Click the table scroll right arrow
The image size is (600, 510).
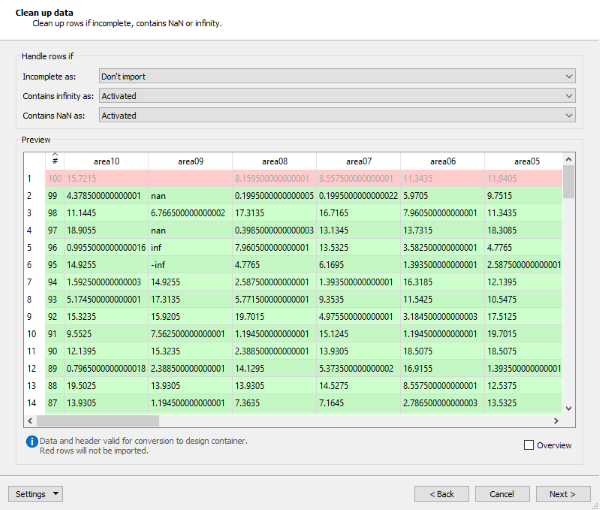(556, 420)
